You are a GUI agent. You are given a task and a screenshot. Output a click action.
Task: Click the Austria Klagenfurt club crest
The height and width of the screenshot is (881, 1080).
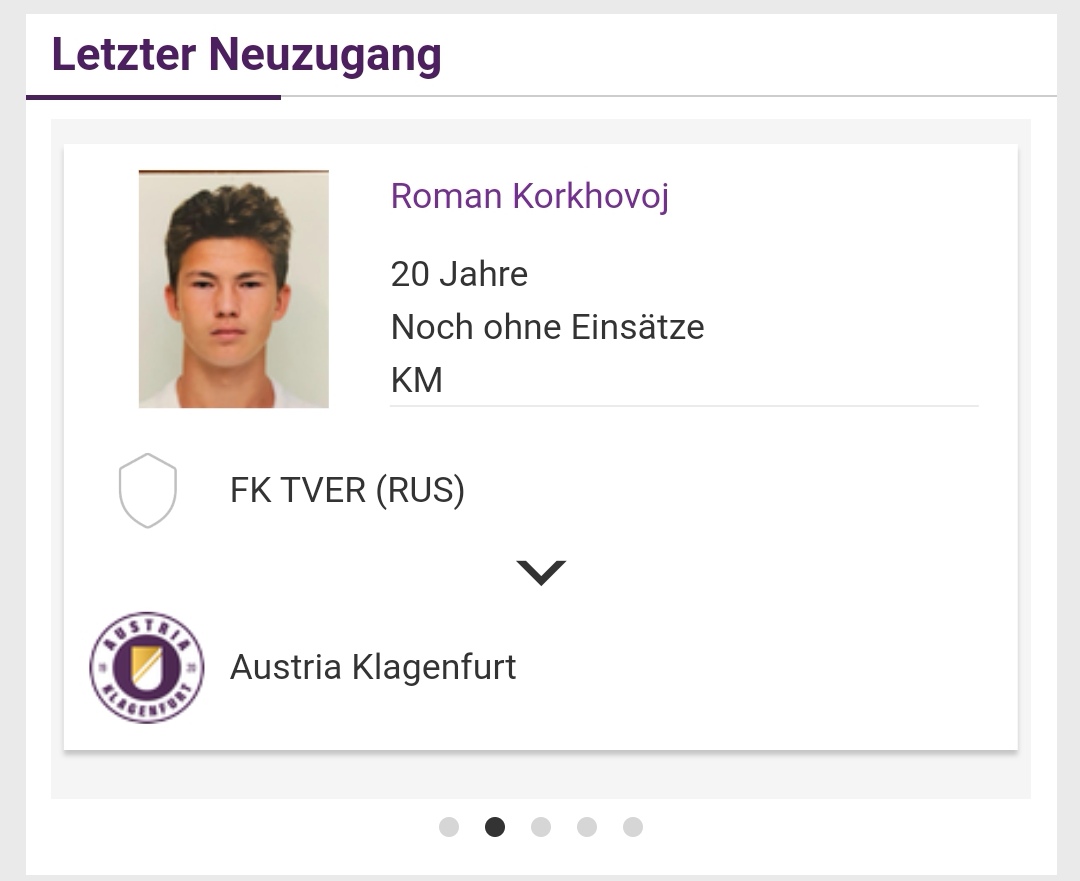point(147,667)
